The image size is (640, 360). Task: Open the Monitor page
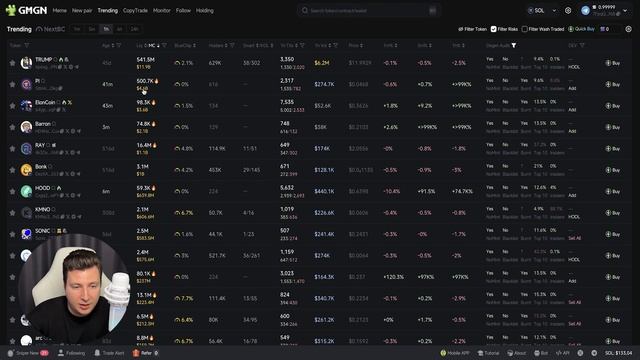pyautogui.click(x=162, y=11)
